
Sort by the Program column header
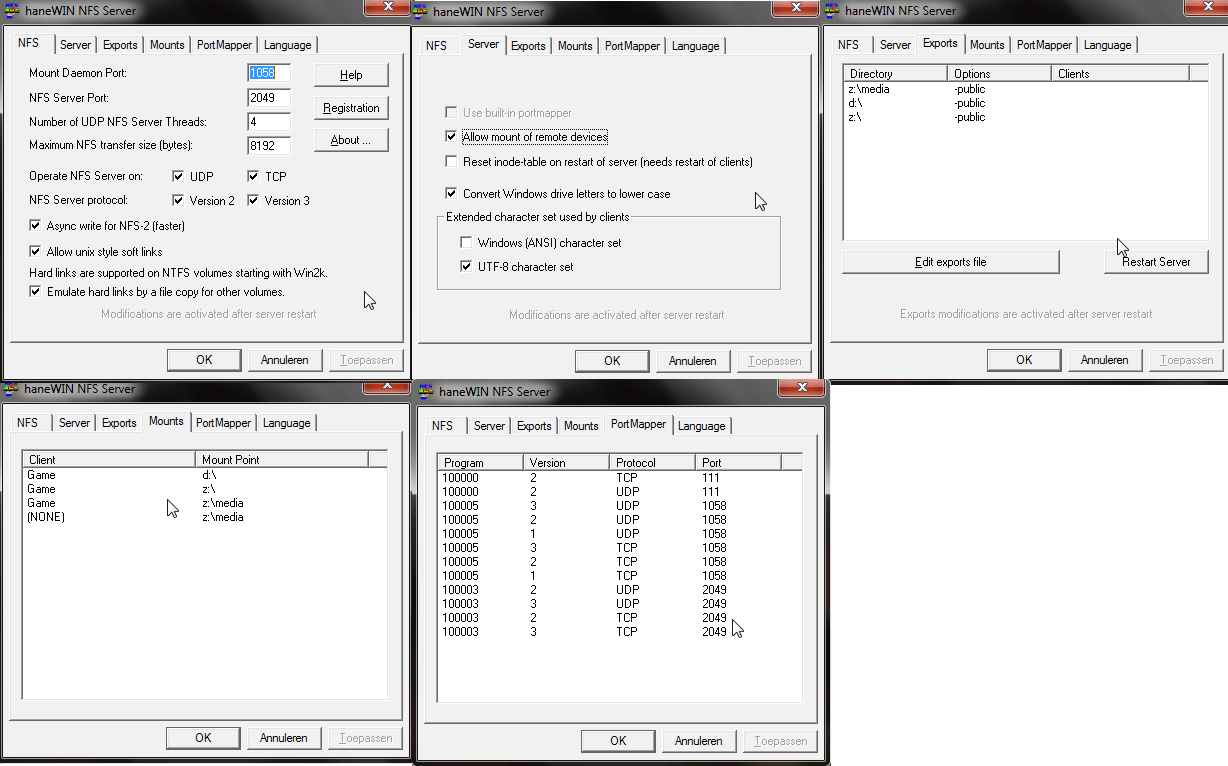(x=480, y=463)
